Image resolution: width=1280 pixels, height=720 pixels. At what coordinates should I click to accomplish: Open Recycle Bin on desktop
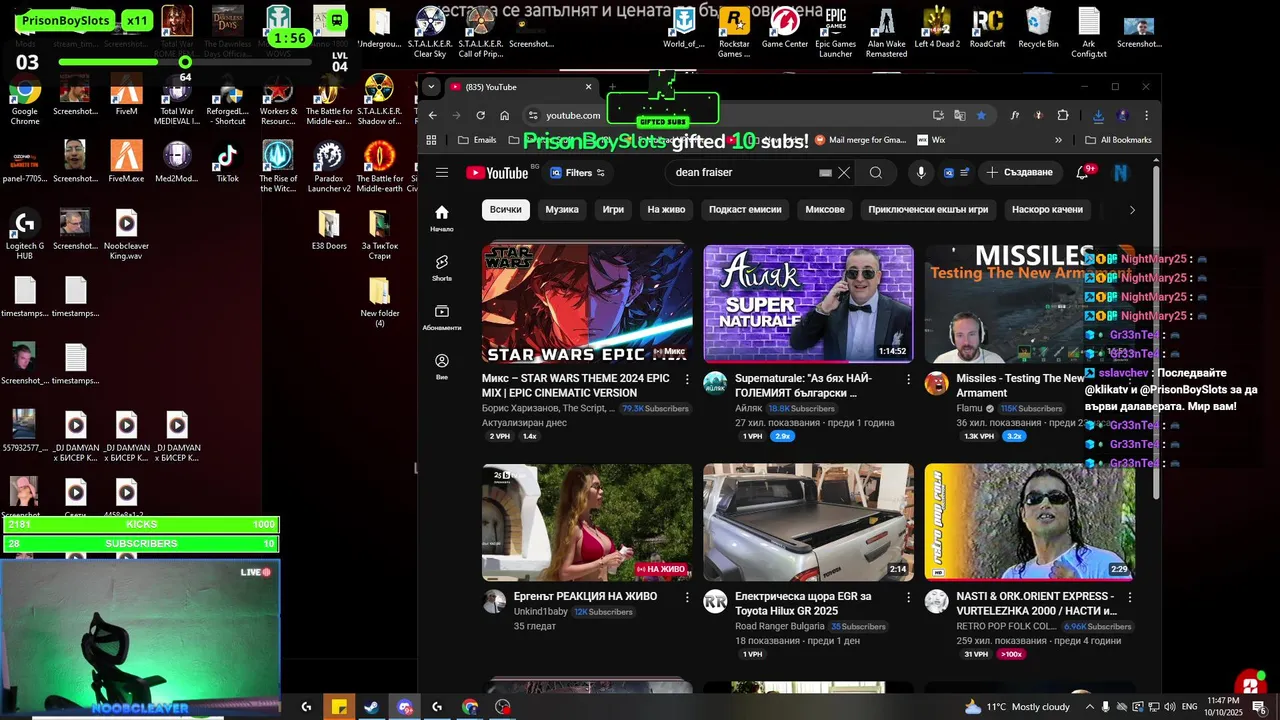tap(1038, 29)
